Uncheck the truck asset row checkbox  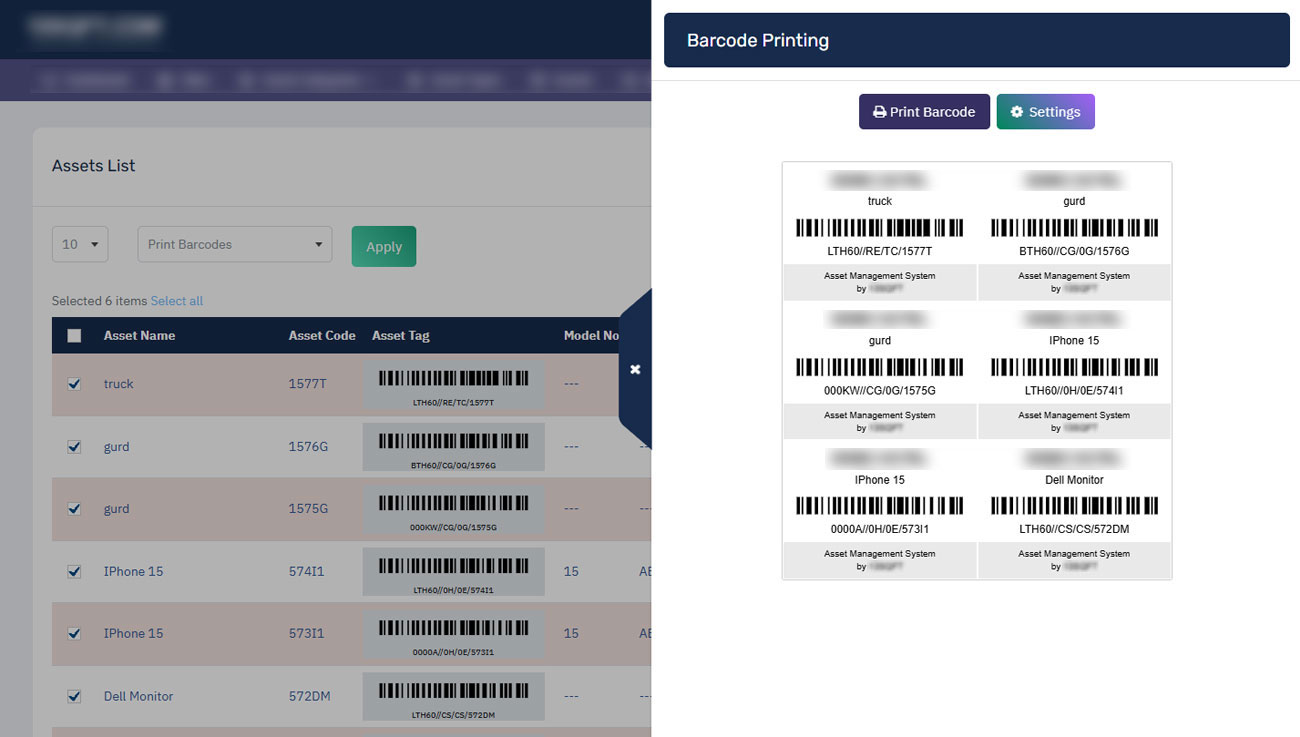tap(74, 384)
